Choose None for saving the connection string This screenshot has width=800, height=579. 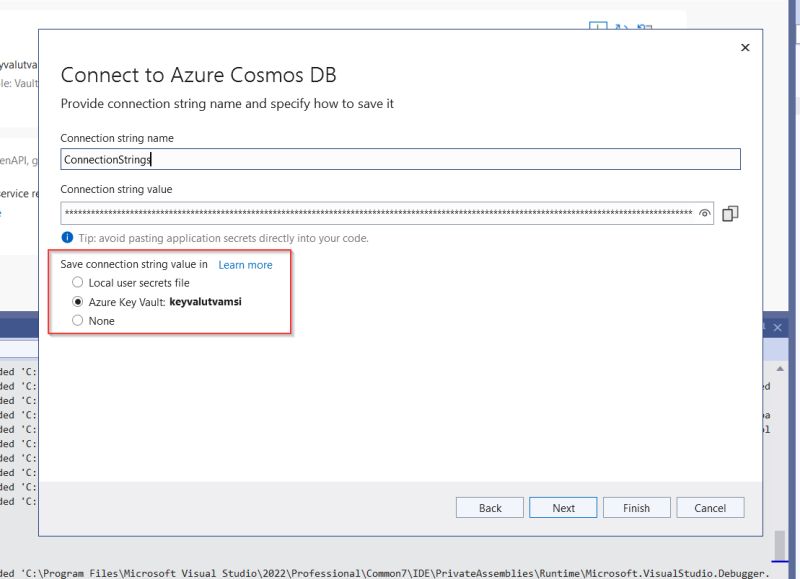(77, 320)
